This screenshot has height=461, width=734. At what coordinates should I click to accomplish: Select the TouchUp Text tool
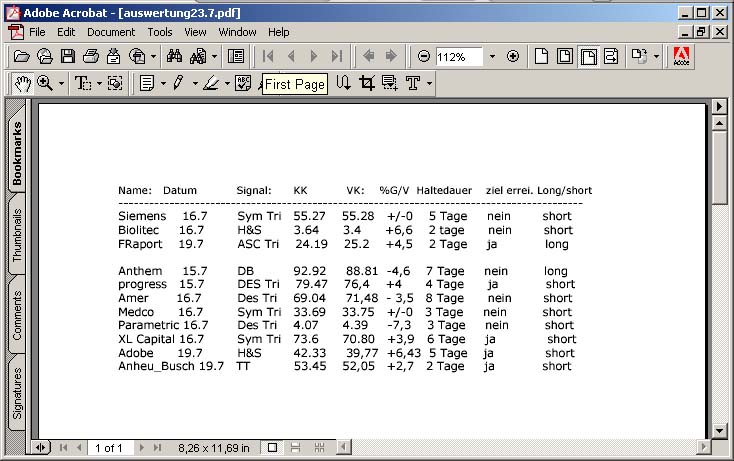coord(413,84)
